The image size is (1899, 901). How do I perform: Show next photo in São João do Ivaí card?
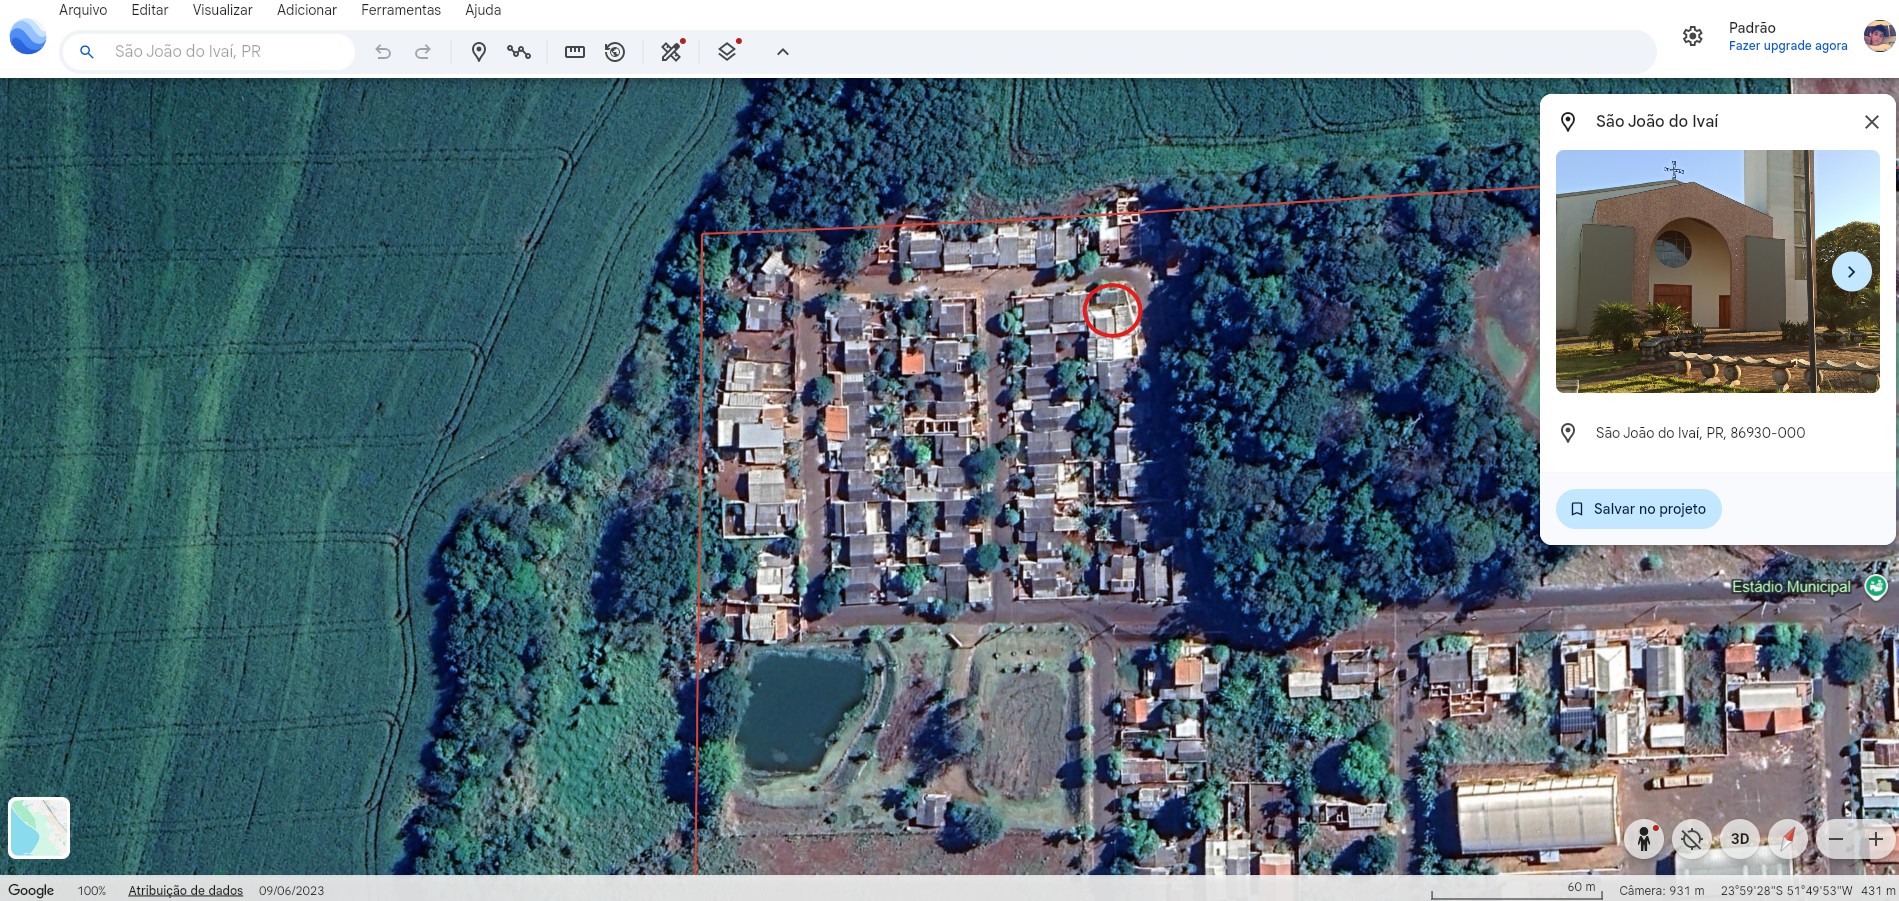[1851, 272]
